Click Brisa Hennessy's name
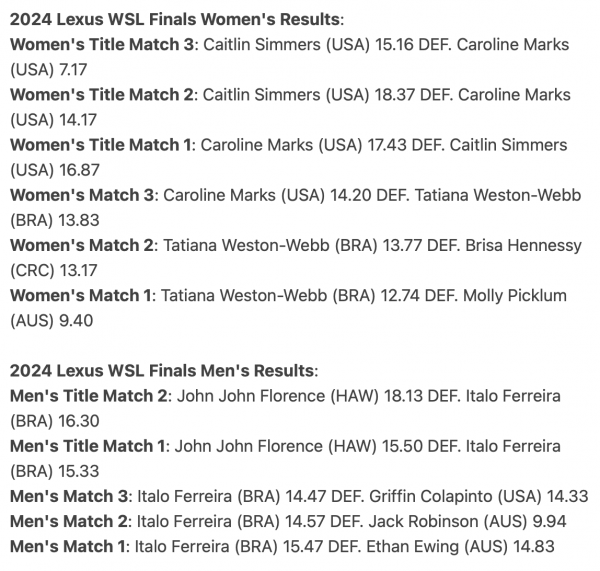This screenshot has width=600, height=571. 523,245
